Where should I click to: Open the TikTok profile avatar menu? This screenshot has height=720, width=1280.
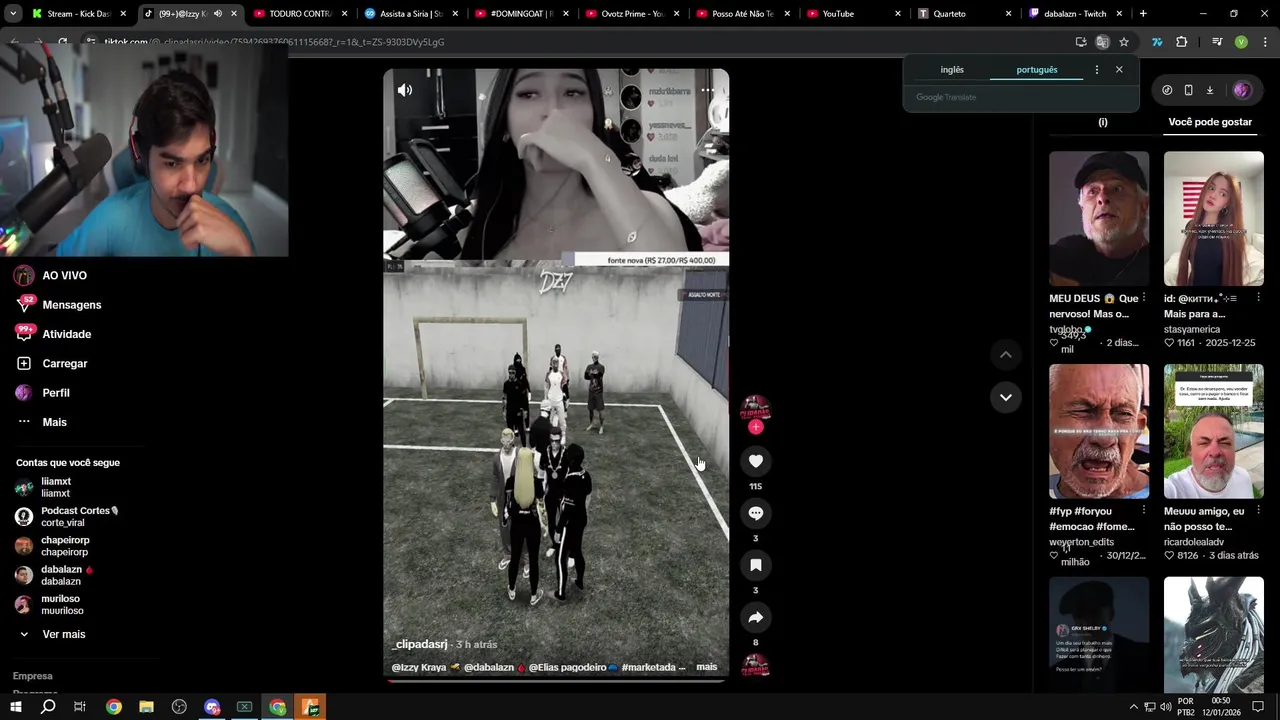point(1242,90)
